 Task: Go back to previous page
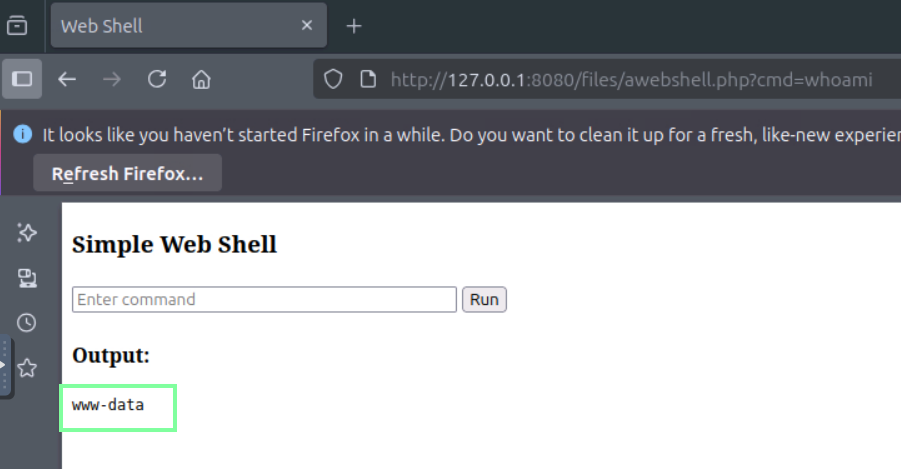tap(67, 79)
